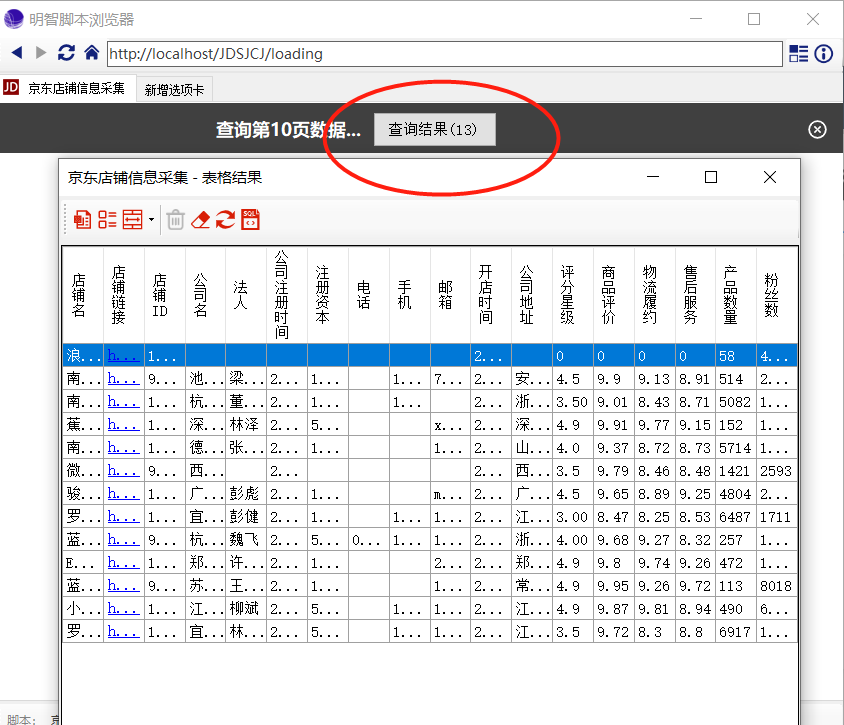Click the red SQL export icon
Screen dimensions: 844x725
tap(250, 220)
